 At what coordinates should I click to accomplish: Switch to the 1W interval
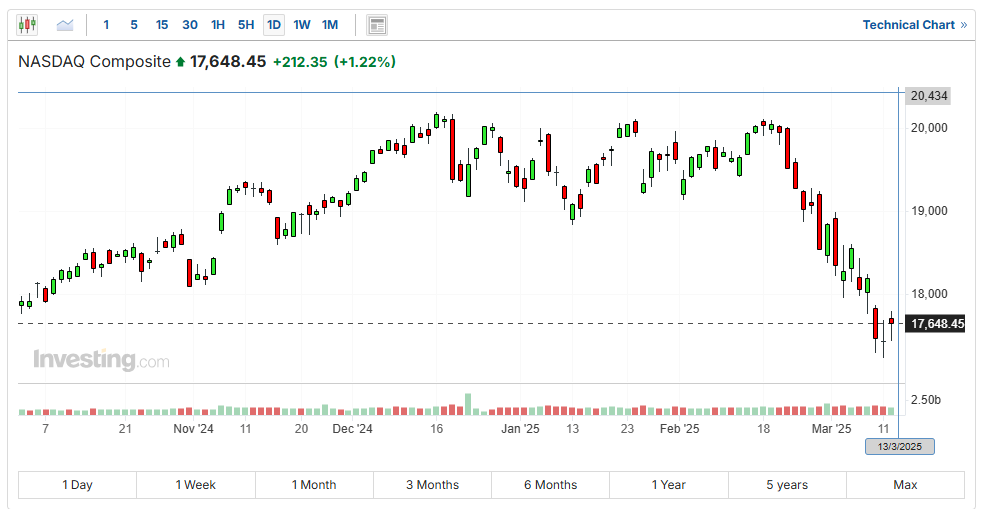pos(302,24)
